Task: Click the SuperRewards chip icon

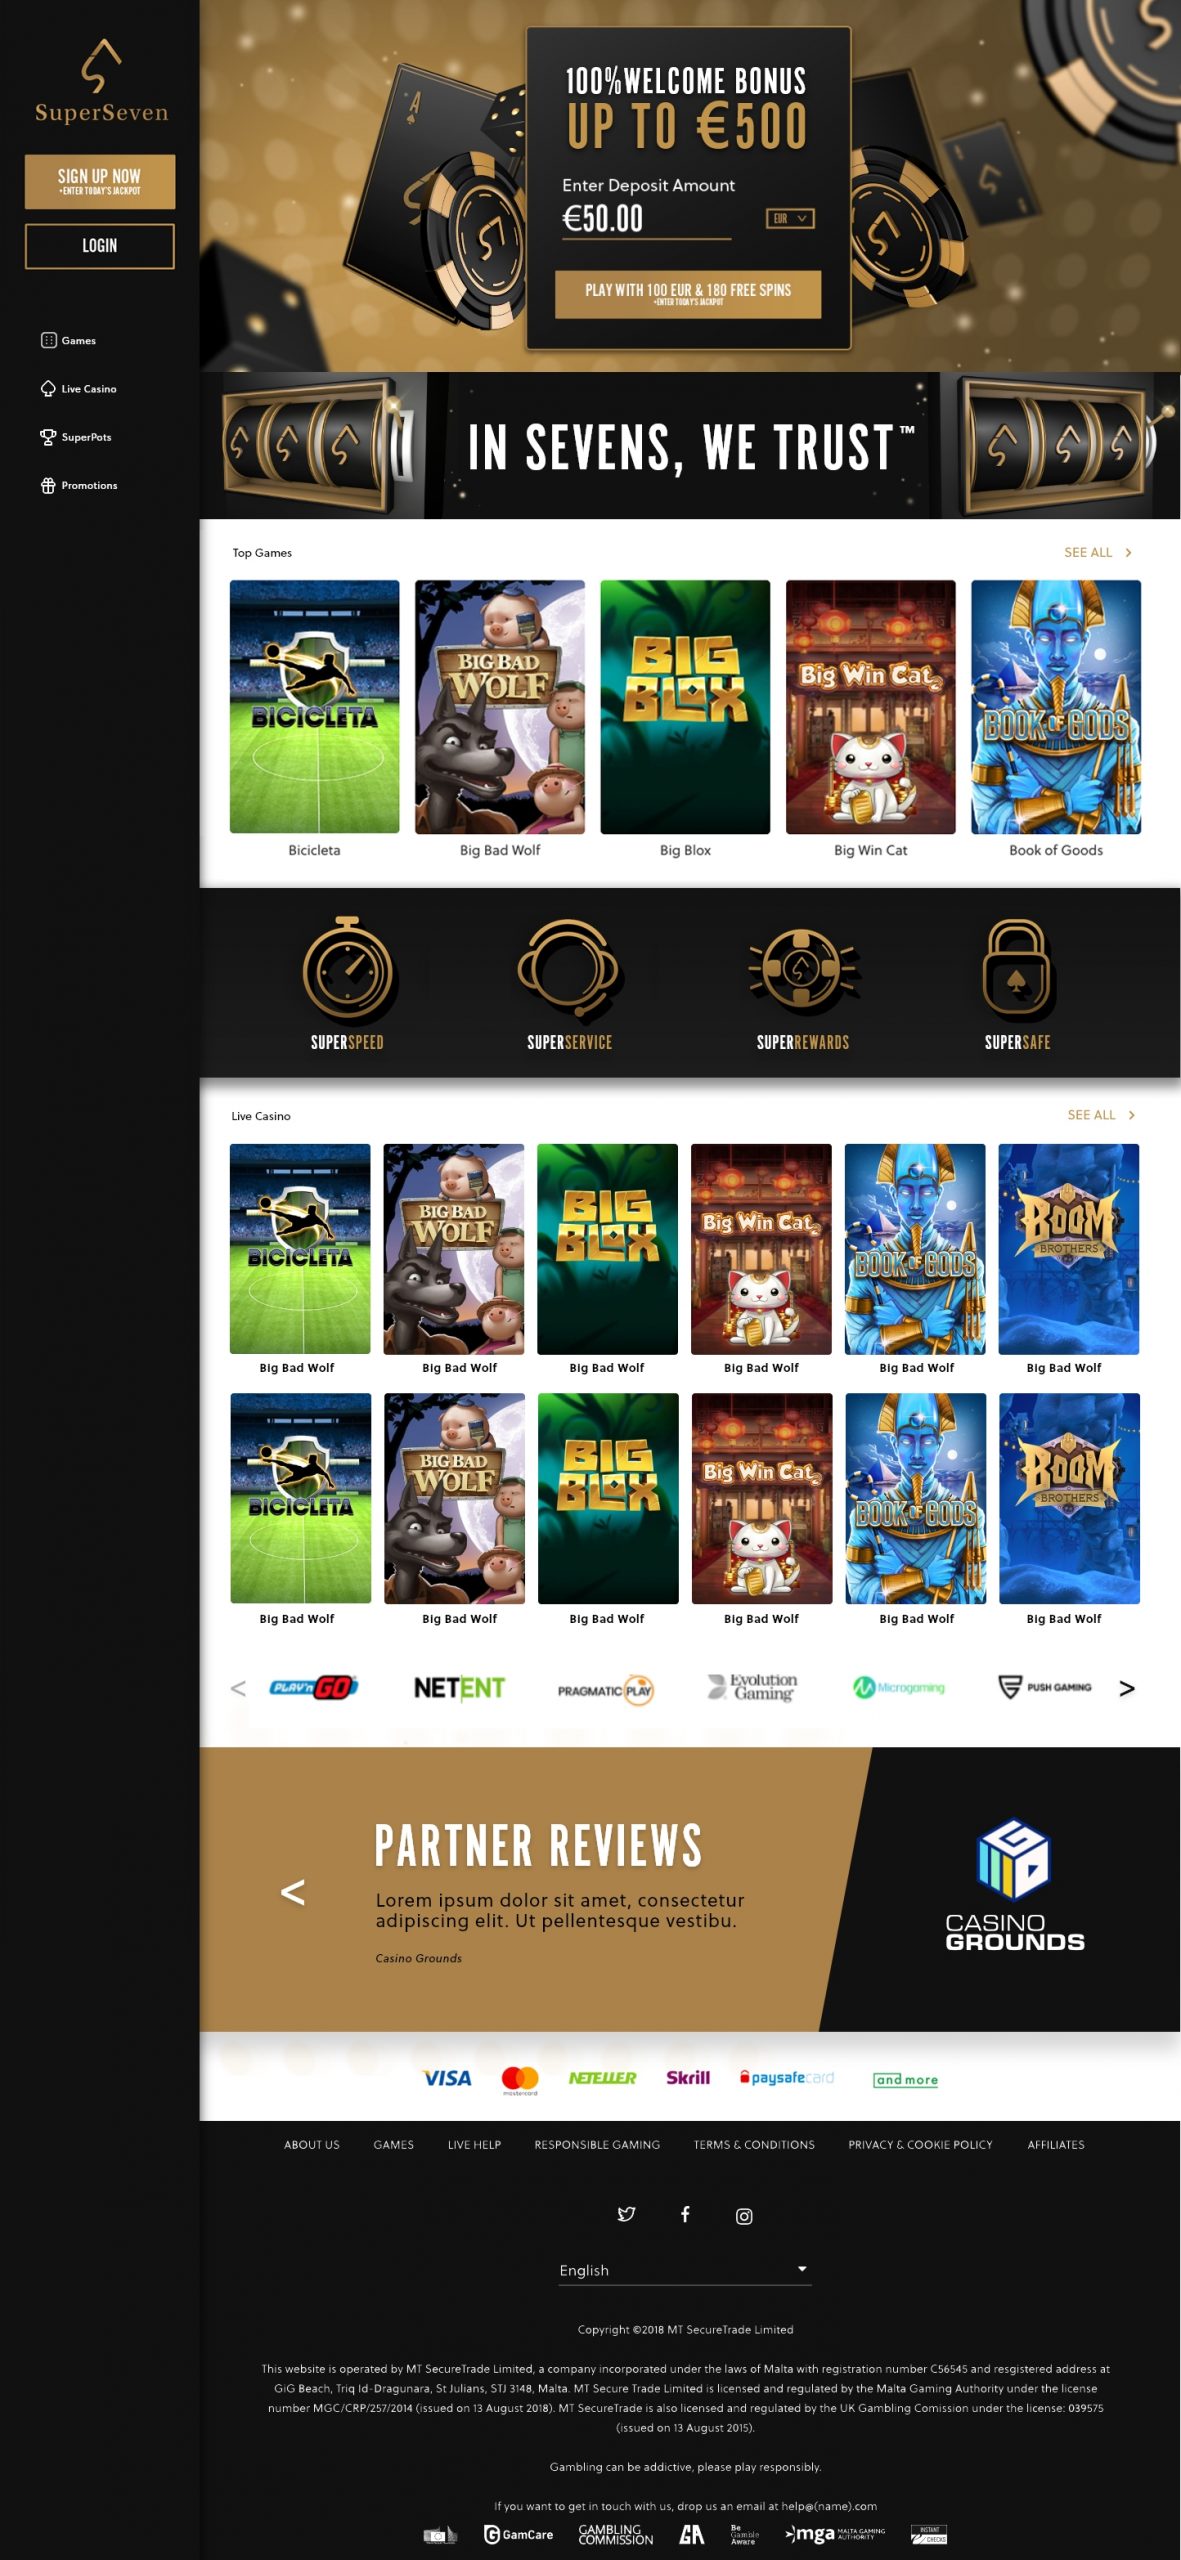Action: pyautogui.click(x=803, y=969)
